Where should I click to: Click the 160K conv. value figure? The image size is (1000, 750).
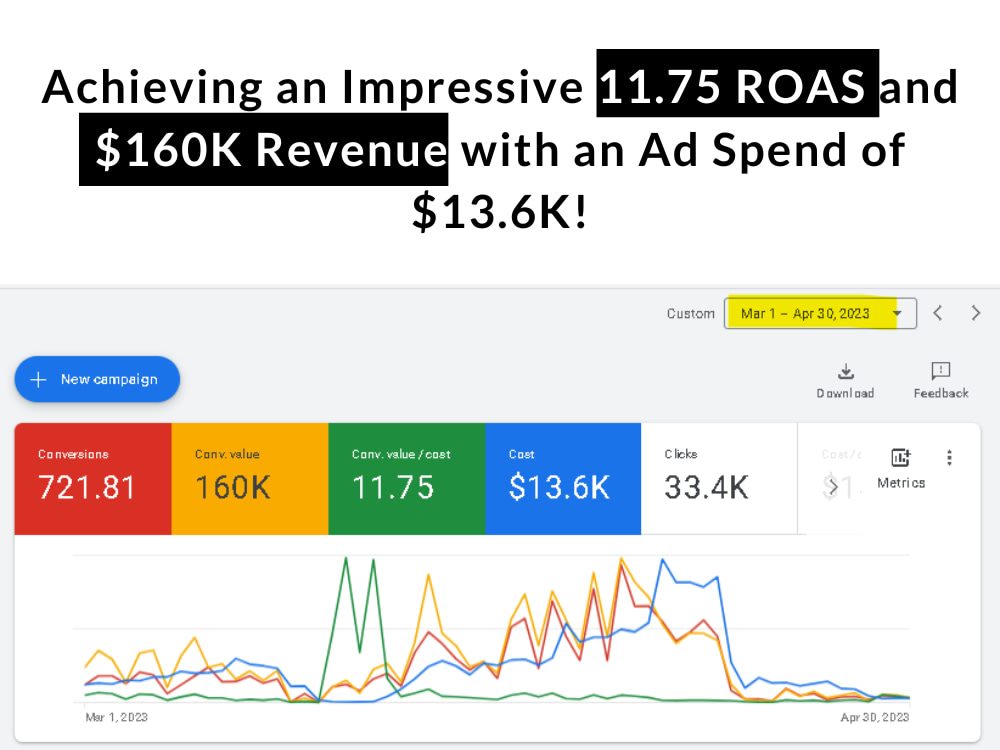pos(233,488)
